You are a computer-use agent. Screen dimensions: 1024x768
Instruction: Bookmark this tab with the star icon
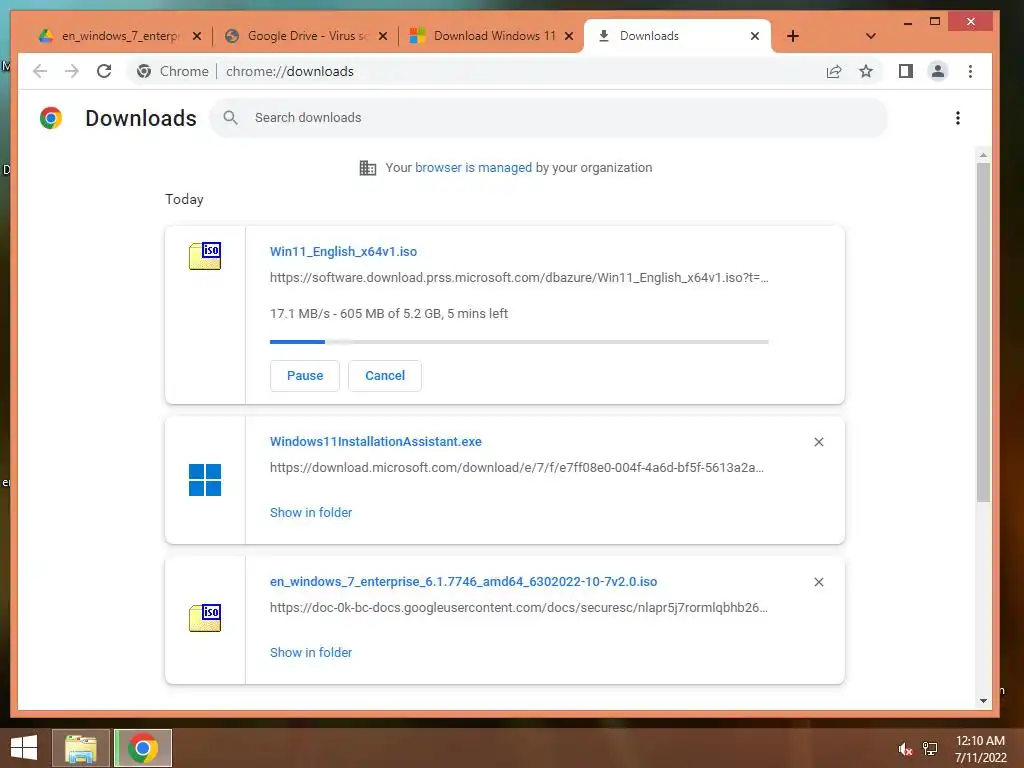click(866, 71)
